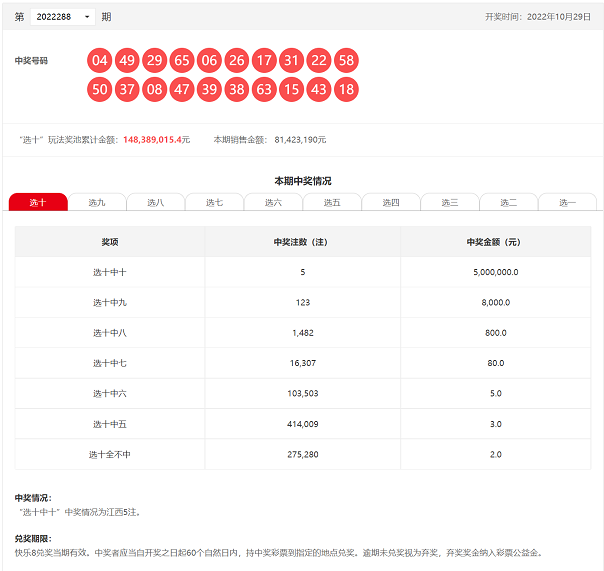Click winning number ball 04
The image size is (604, 571).
[99, 60]
